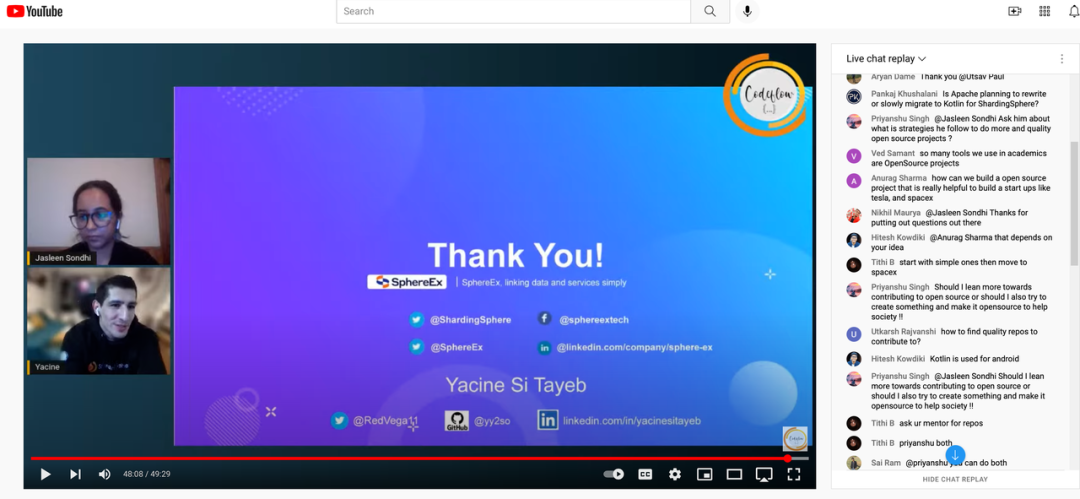Go full screen

point(793,474)
